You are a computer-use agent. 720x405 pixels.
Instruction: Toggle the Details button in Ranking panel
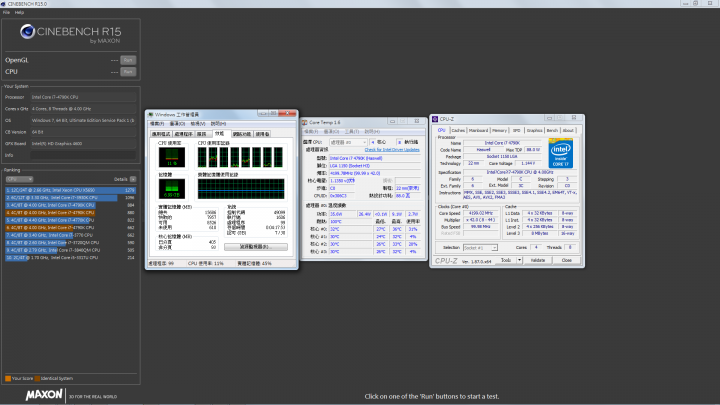133,179
